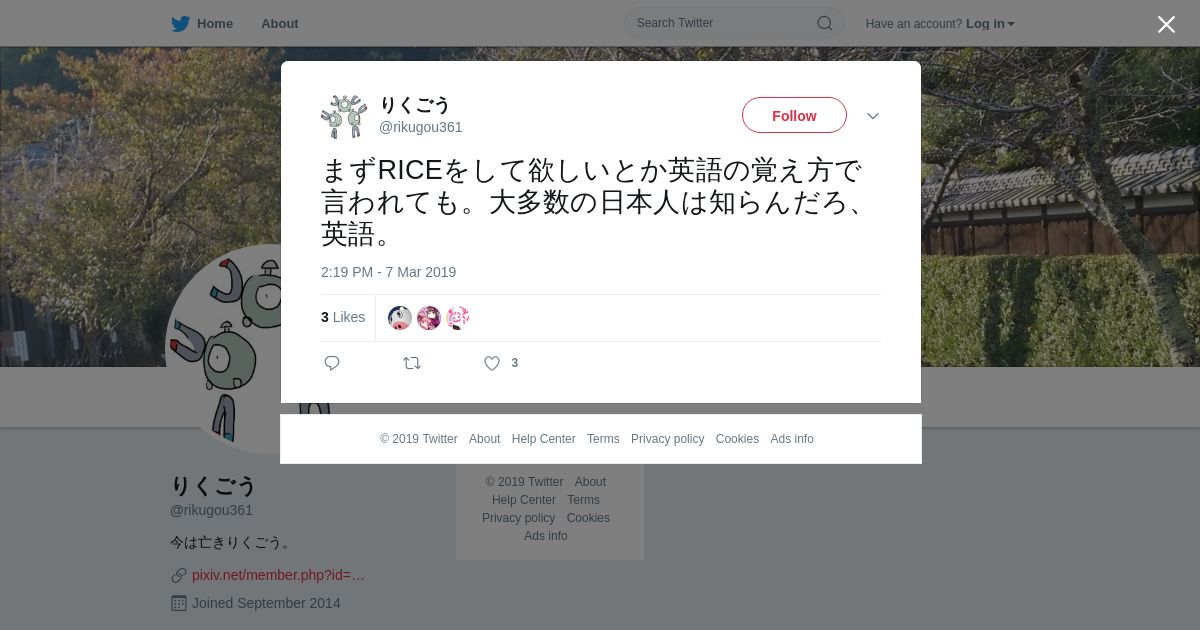This screenshot has width=1200, height=630.
Task: Expand the tweet options chevron menu
Action: 873,116
